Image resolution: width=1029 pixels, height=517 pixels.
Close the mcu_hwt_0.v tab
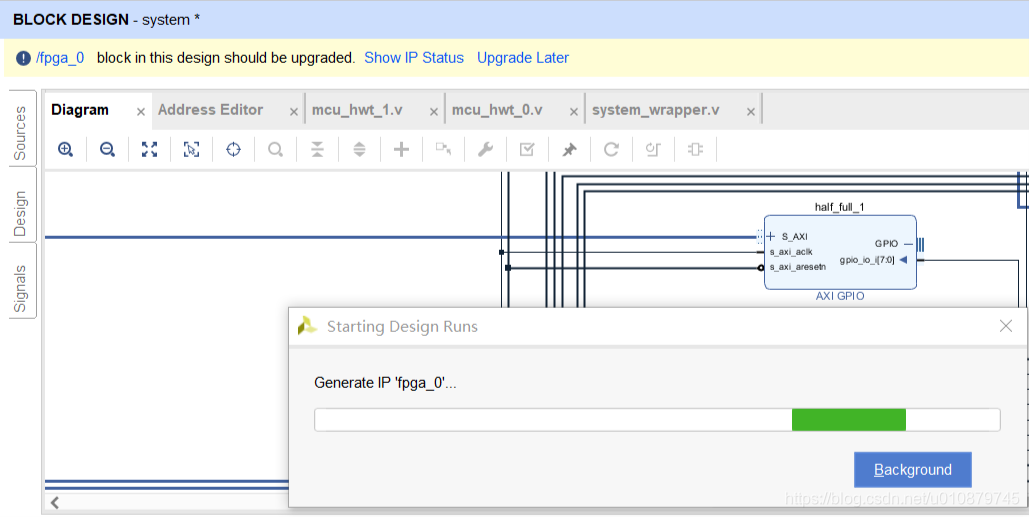574,112
